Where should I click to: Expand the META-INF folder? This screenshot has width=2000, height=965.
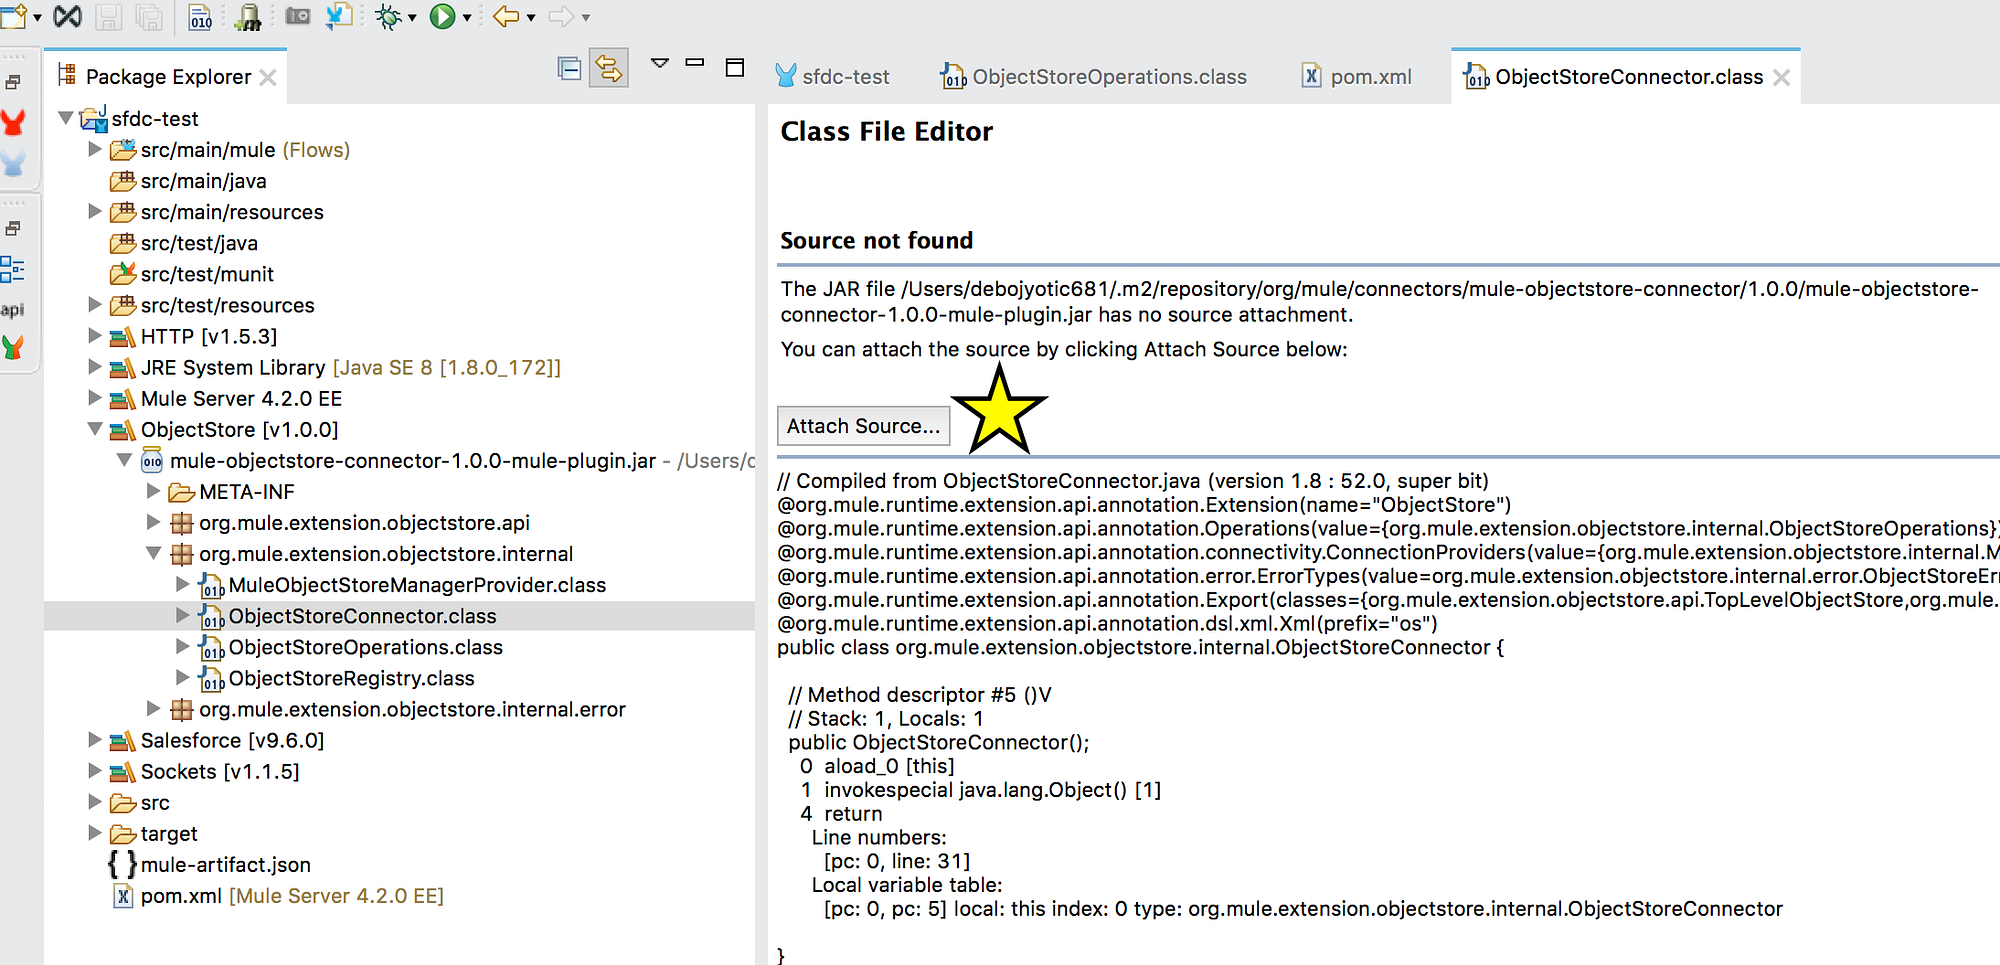(x=152, y=491)
